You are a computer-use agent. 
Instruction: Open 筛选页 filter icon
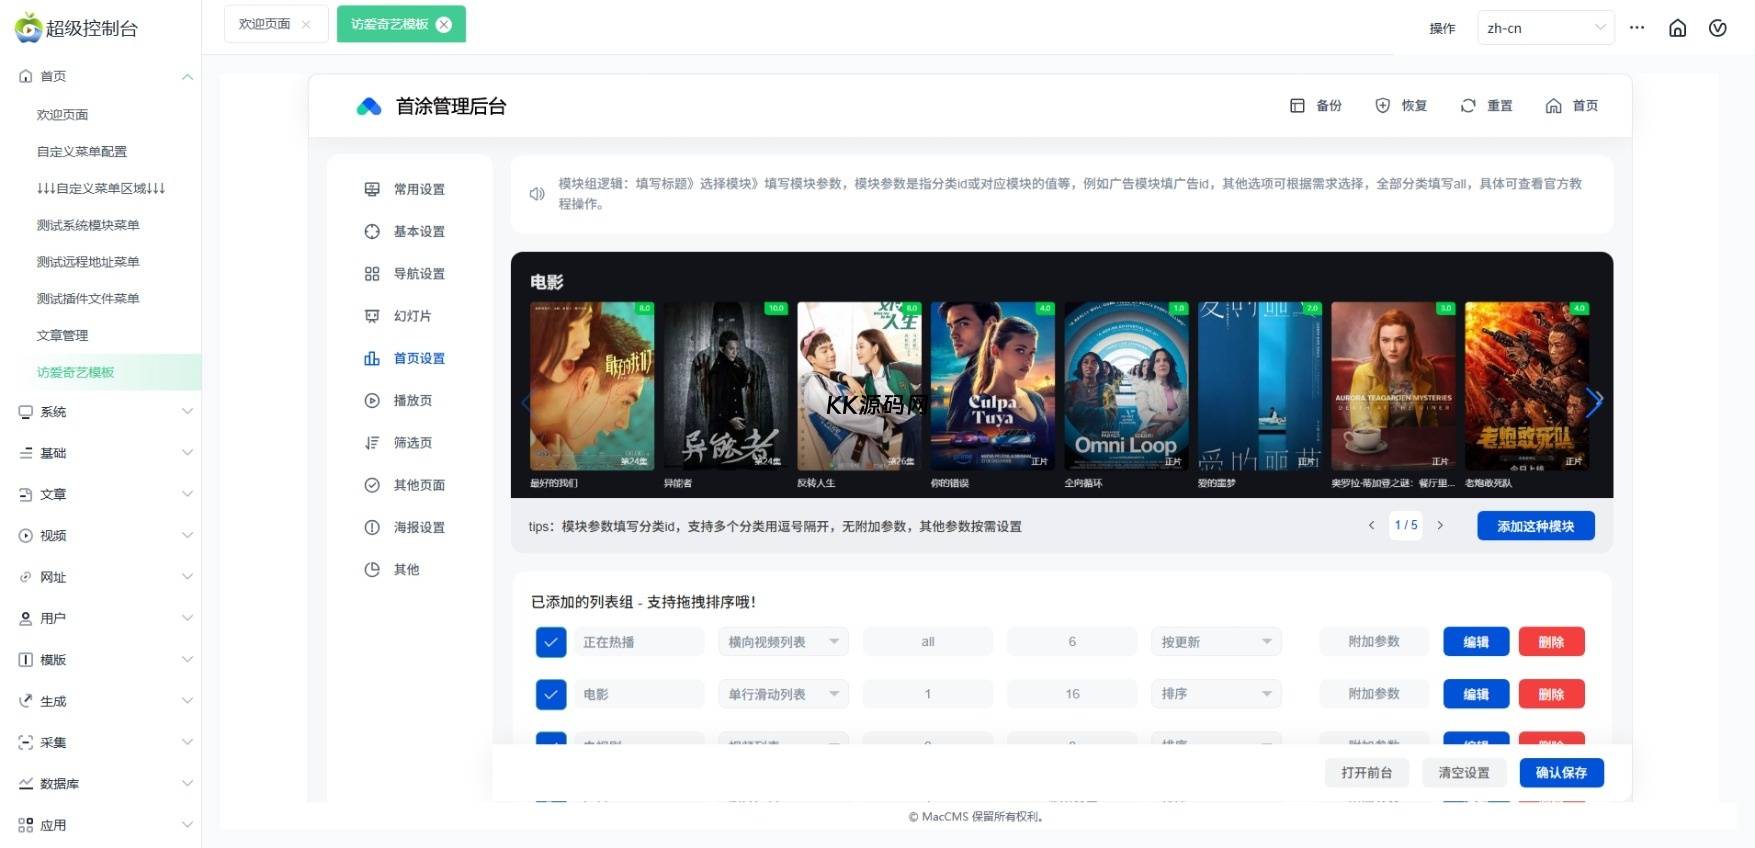(372, 443)
